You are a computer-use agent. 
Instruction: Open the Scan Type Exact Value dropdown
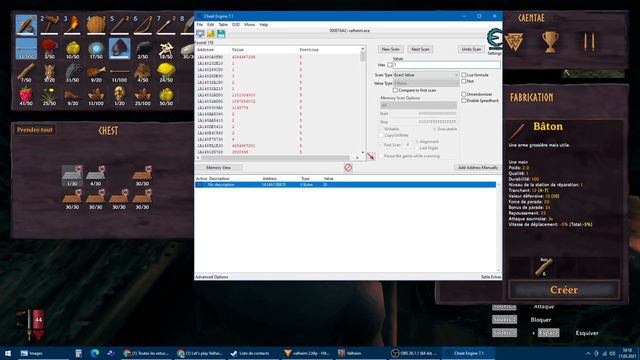[x=426, y=75]
